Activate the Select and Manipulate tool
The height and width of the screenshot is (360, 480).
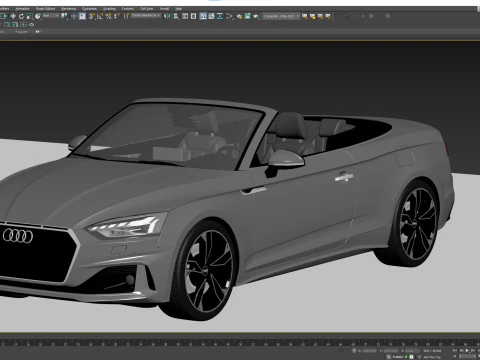[x=74, y=16]
